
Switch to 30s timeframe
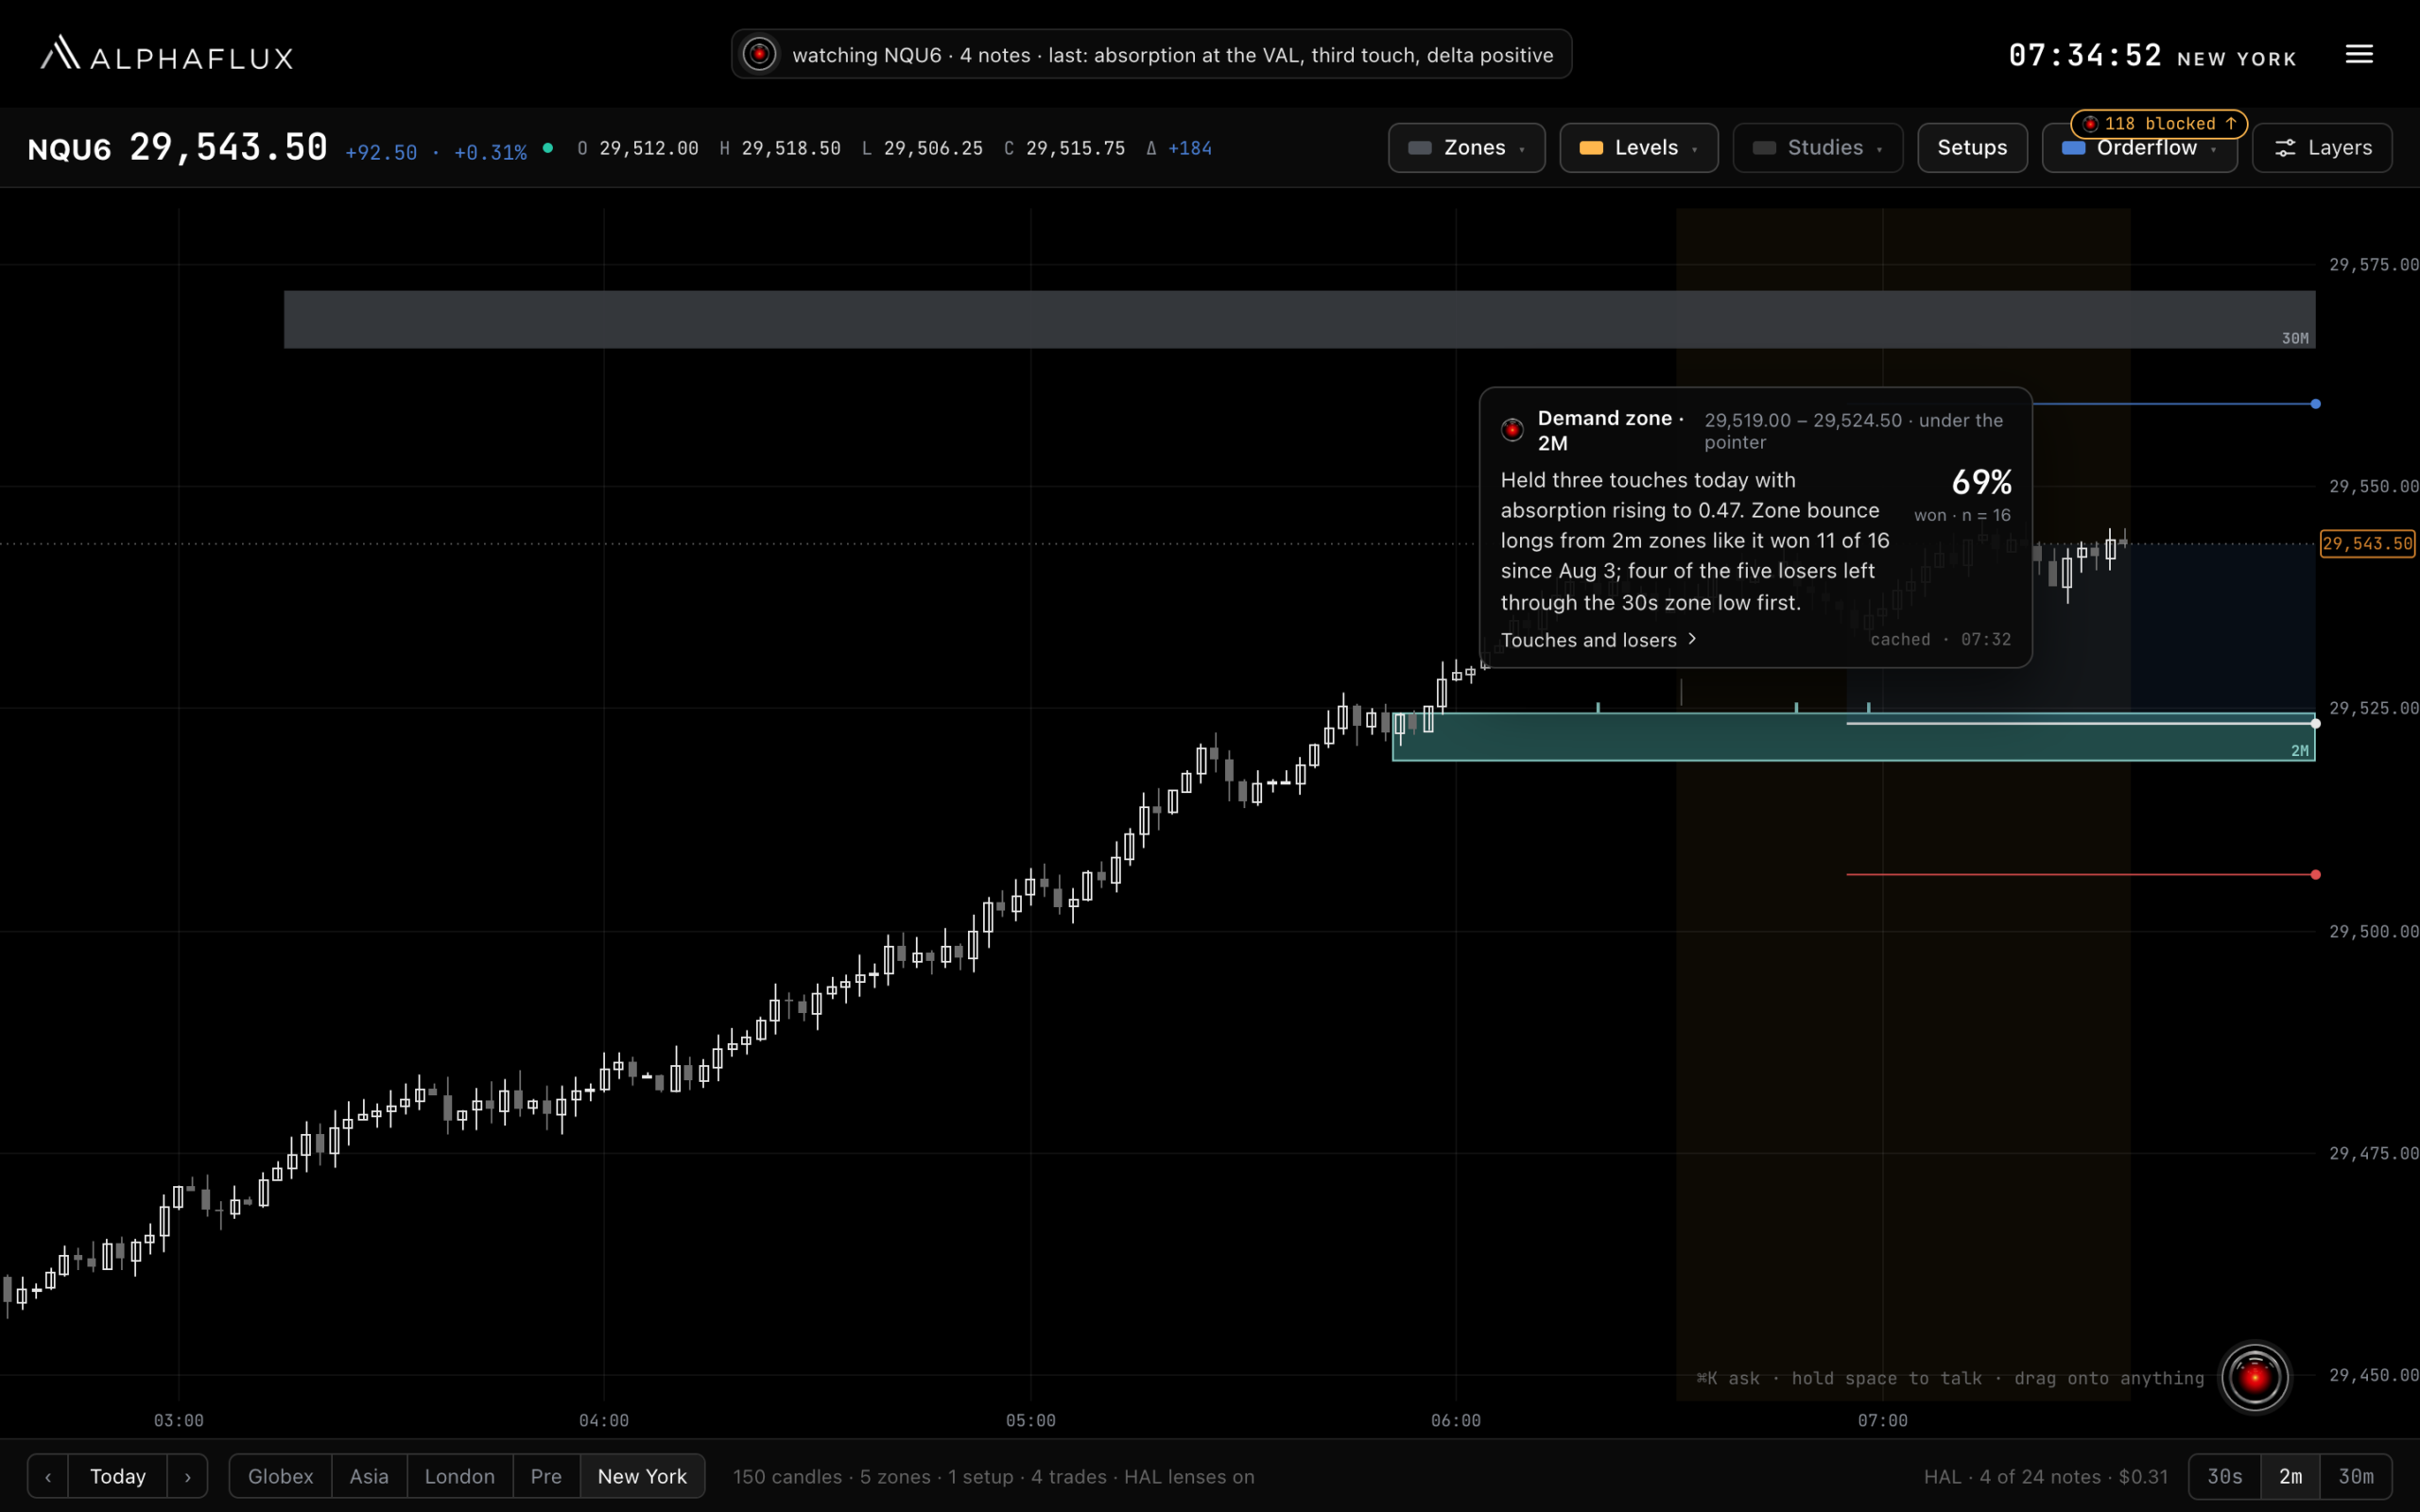click(2225, 1476)
